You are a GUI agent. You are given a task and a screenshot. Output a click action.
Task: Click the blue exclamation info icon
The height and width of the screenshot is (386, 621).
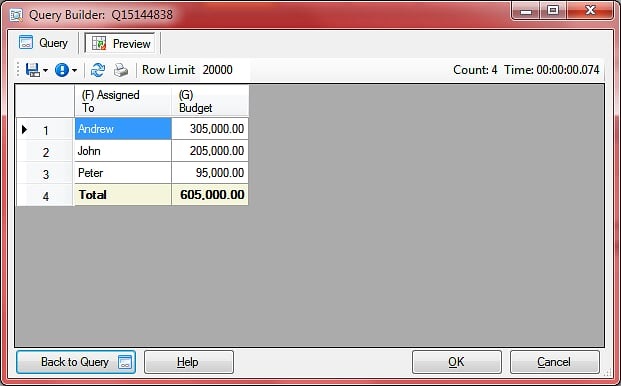[x=62, y=70]
